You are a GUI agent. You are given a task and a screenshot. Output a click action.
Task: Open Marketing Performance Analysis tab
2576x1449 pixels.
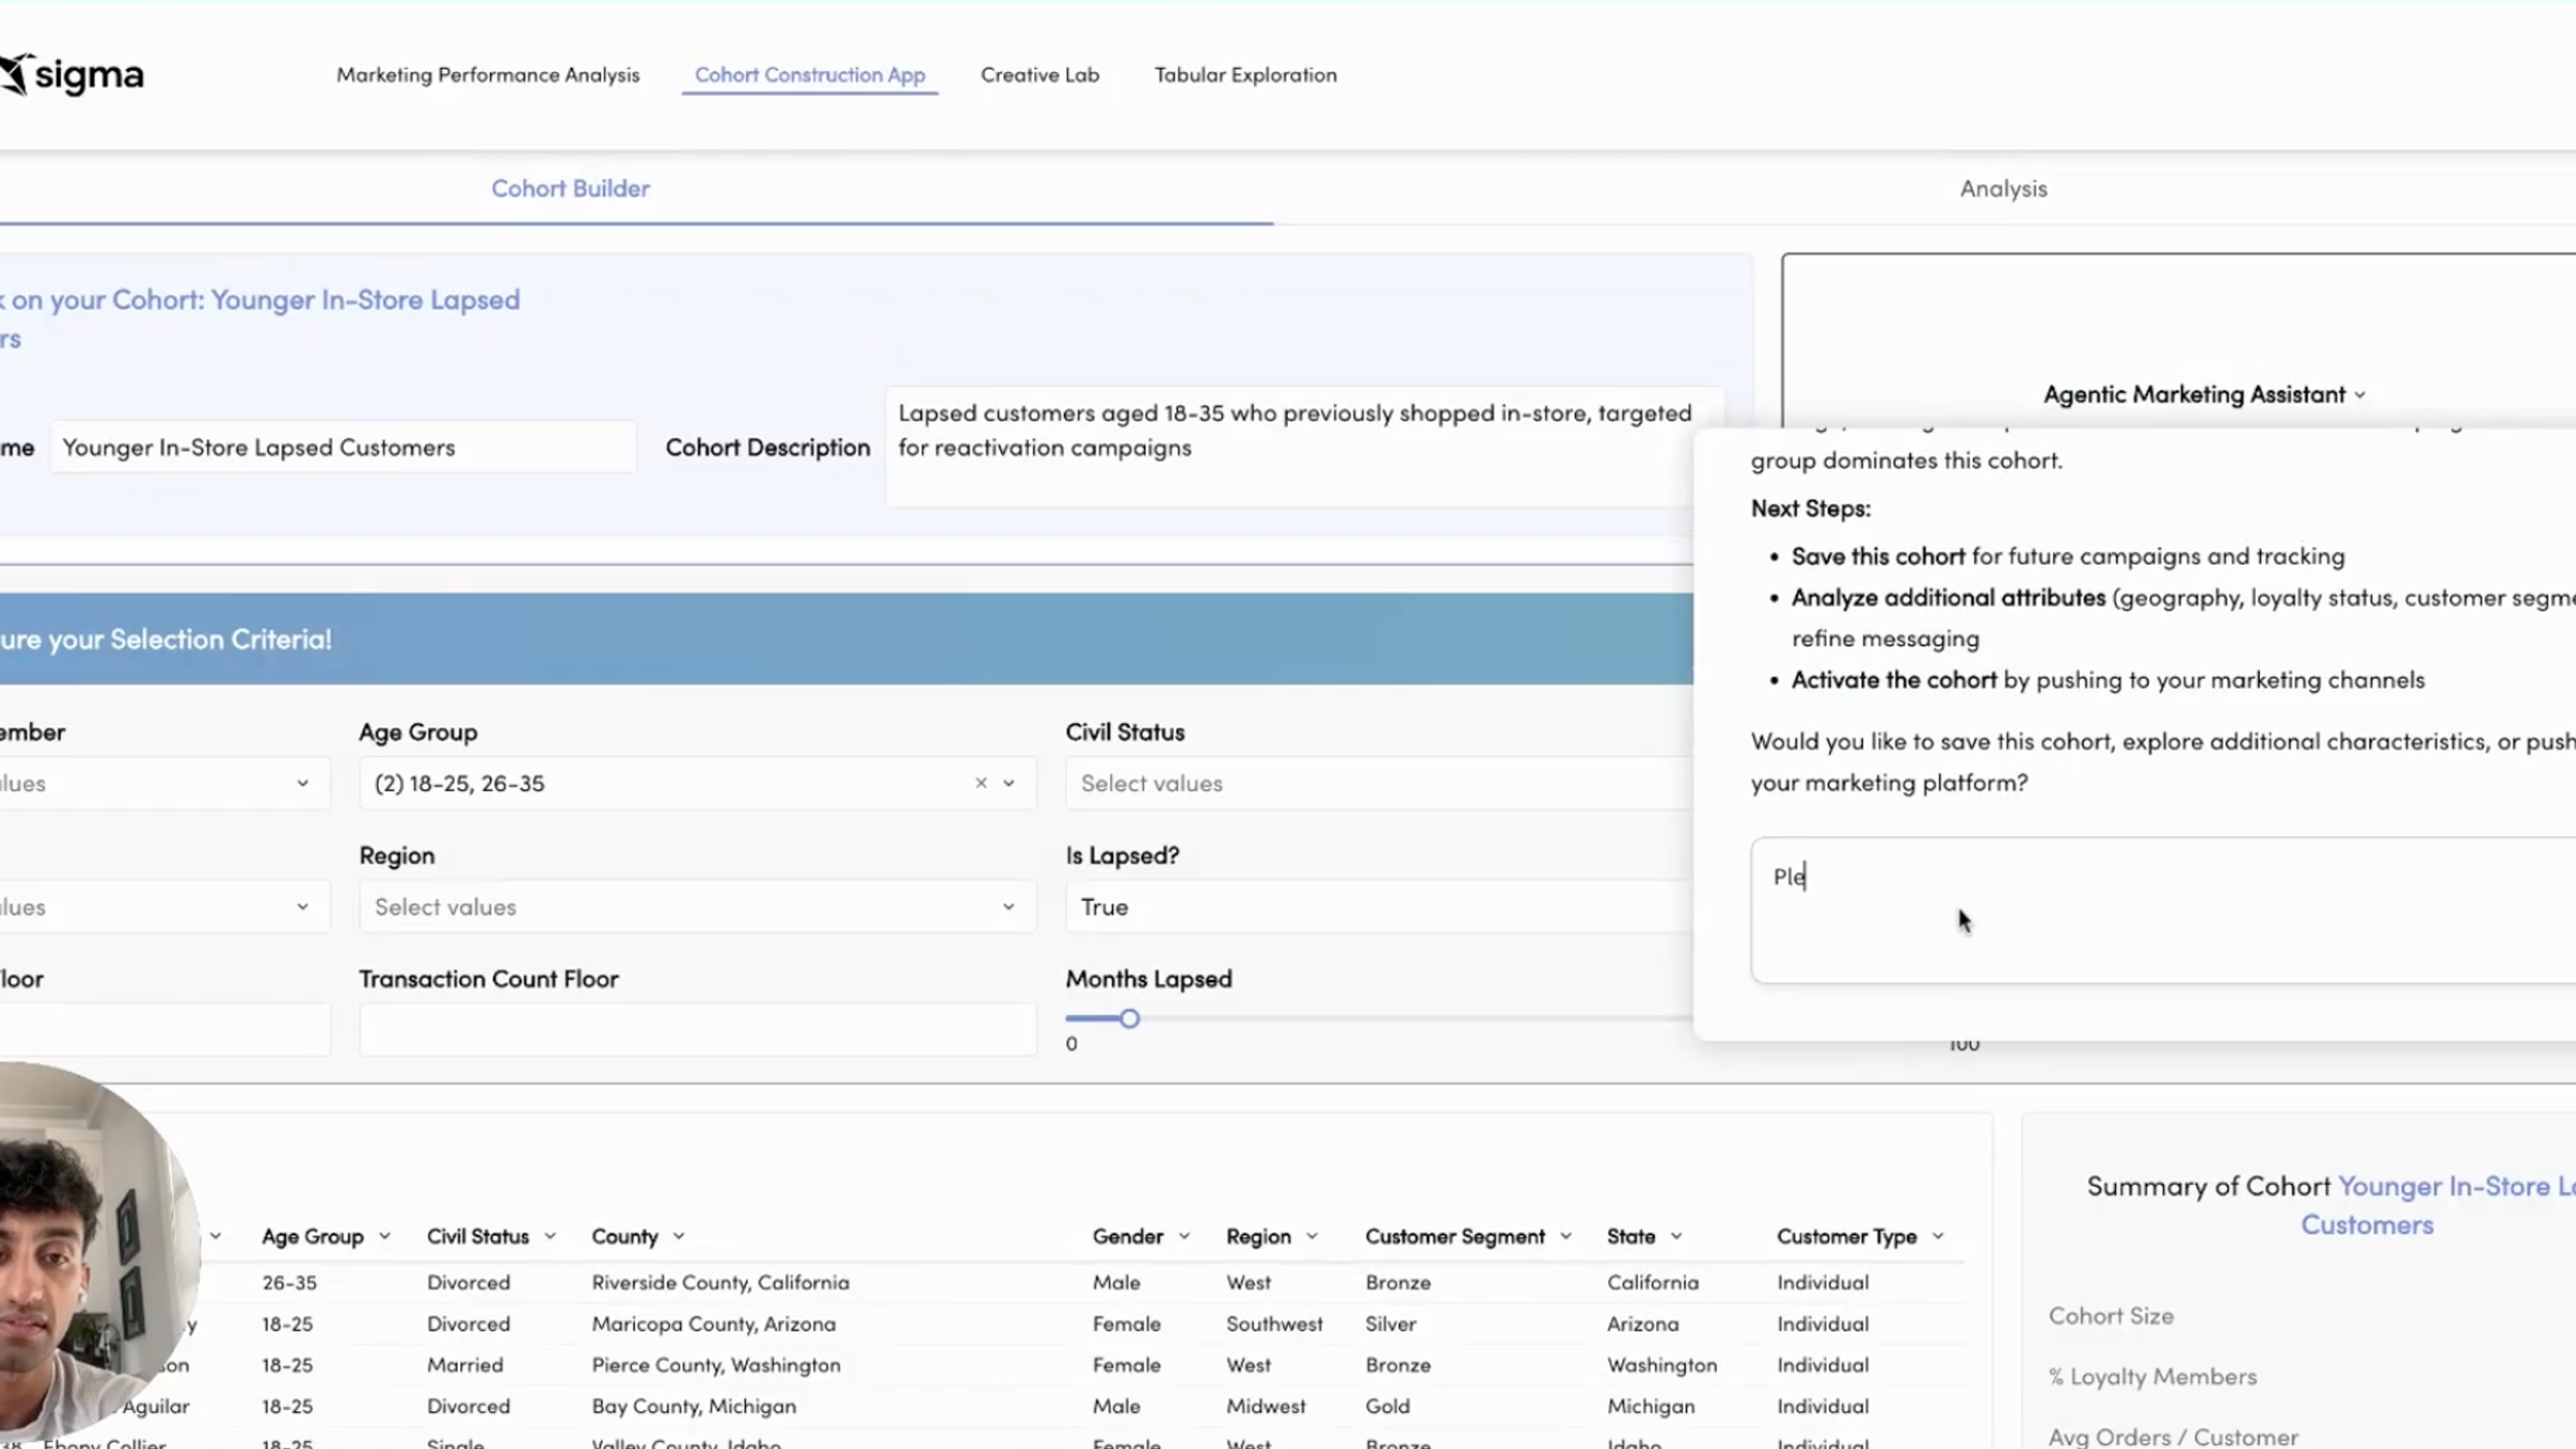(488, 75)
